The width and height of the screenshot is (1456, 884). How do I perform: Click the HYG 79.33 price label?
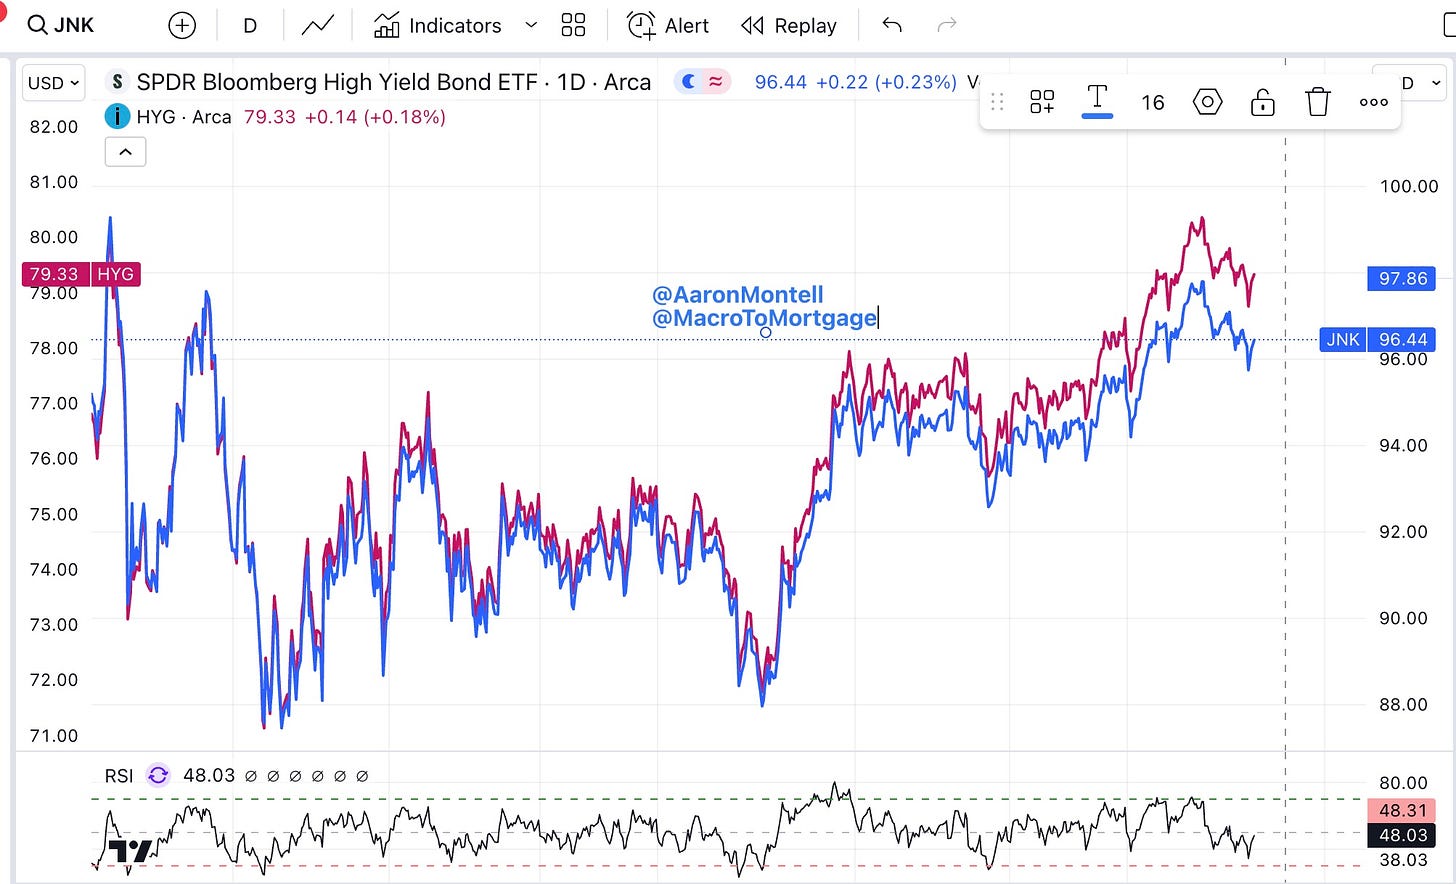coord(81,274)
